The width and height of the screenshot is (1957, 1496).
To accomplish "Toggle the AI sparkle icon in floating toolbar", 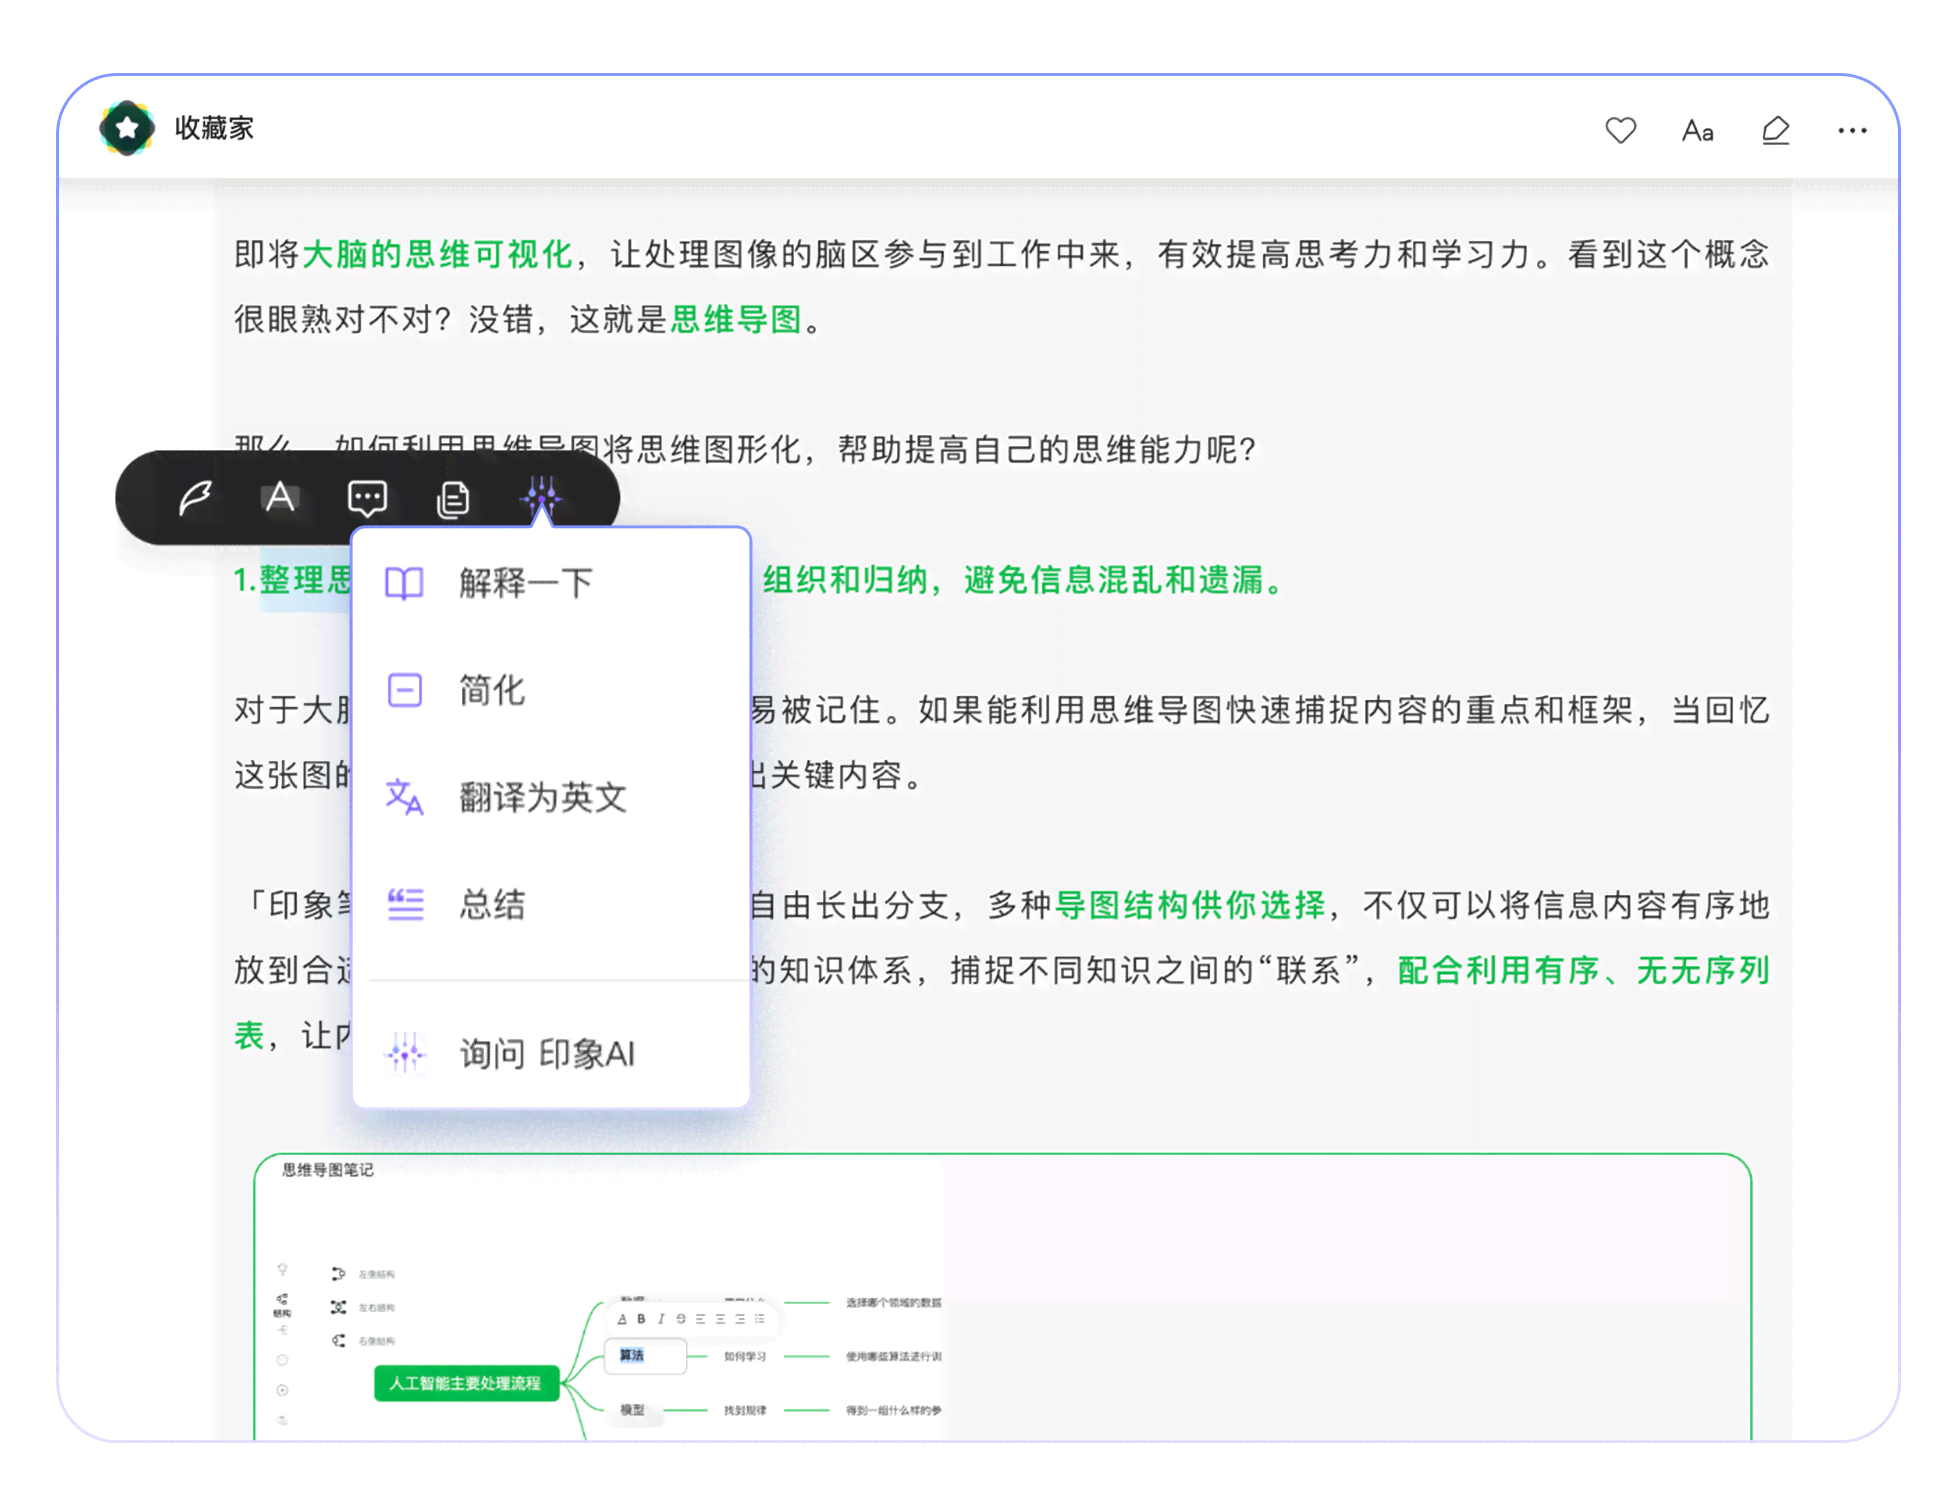I will [541, 496].
